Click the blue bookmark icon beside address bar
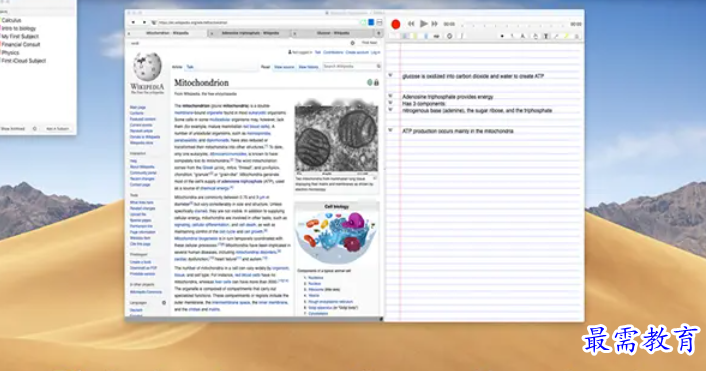Viewport: 706px width, 371px height. coord(371,23)
